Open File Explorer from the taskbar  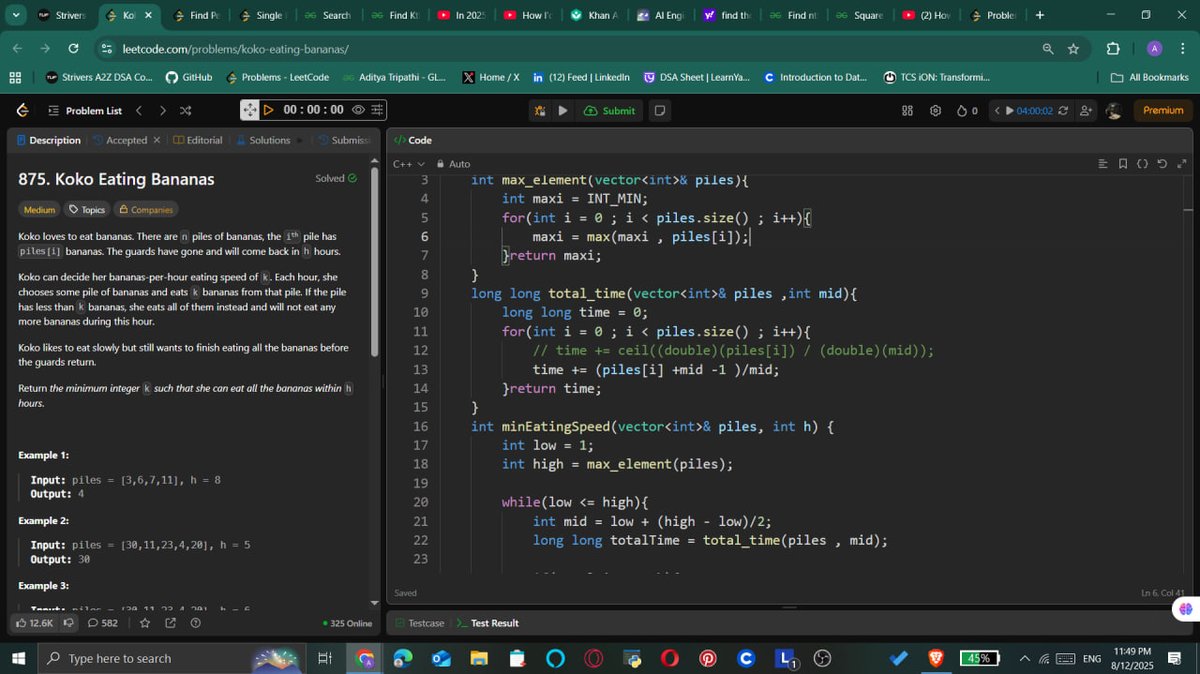479,658
